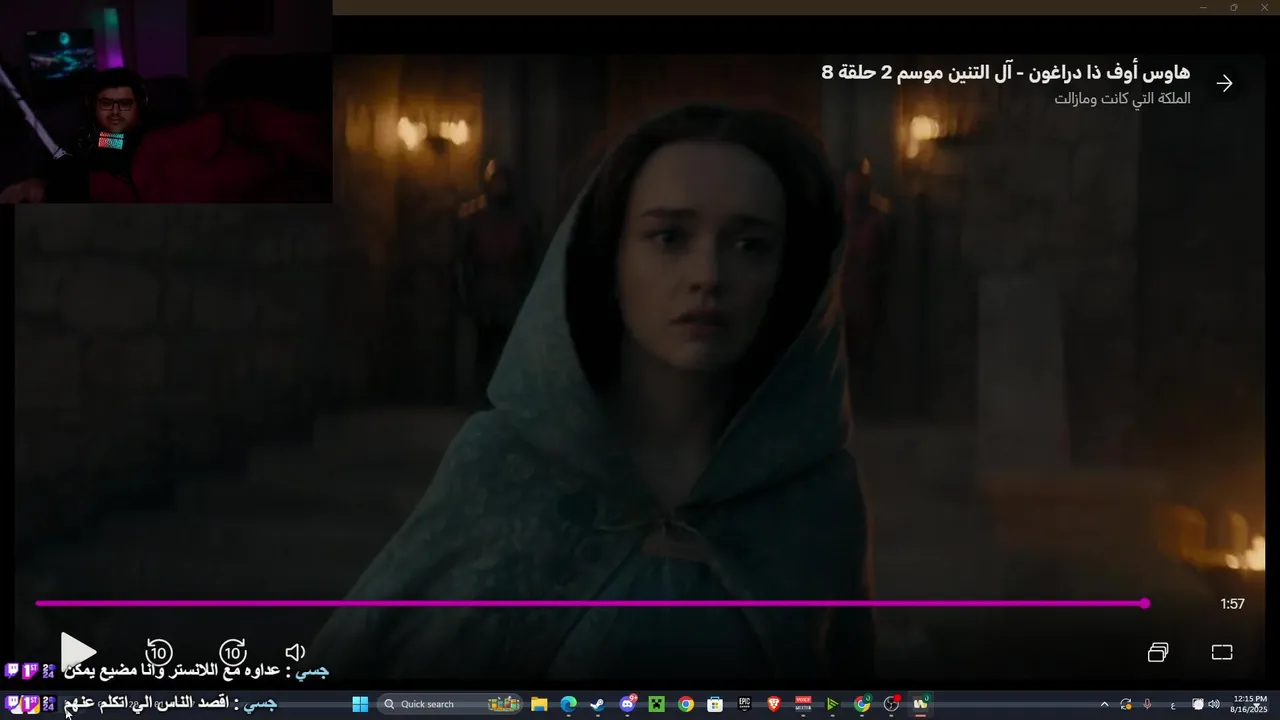
Task: Switch to second Chrome profile window
Action: [x=862, y=704]
